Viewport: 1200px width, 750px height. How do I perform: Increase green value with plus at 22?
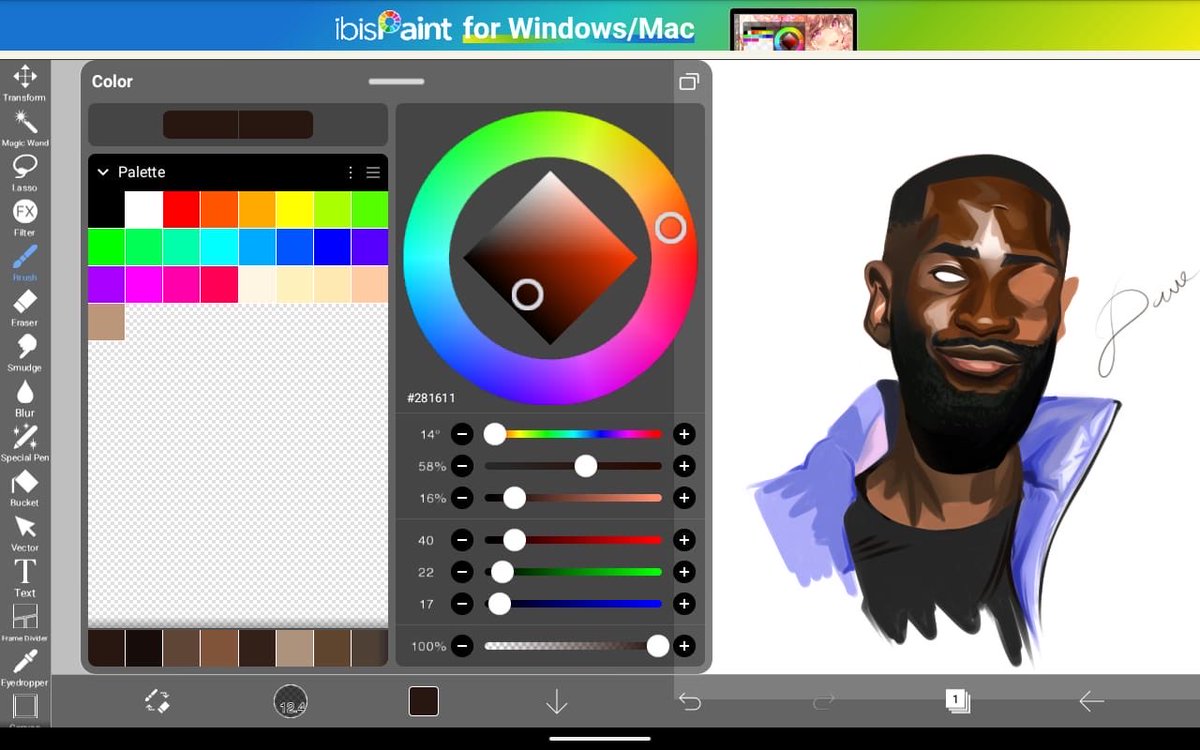(684, 572)
